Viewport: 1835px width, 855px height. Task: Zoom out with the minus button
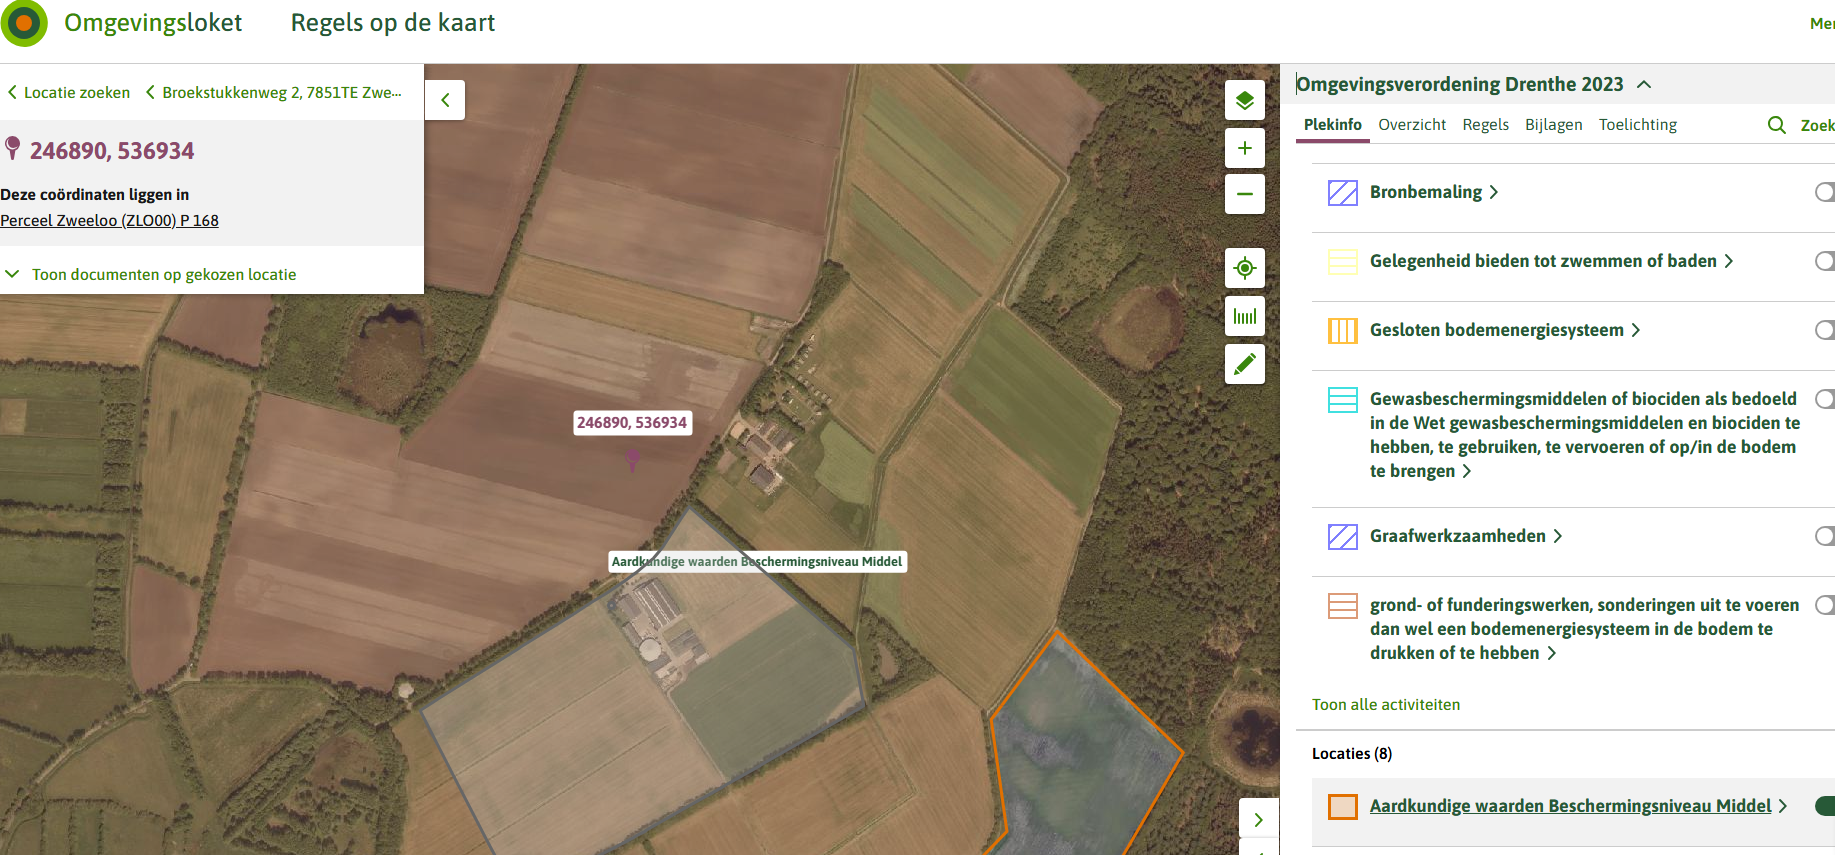pos(1245,194)
